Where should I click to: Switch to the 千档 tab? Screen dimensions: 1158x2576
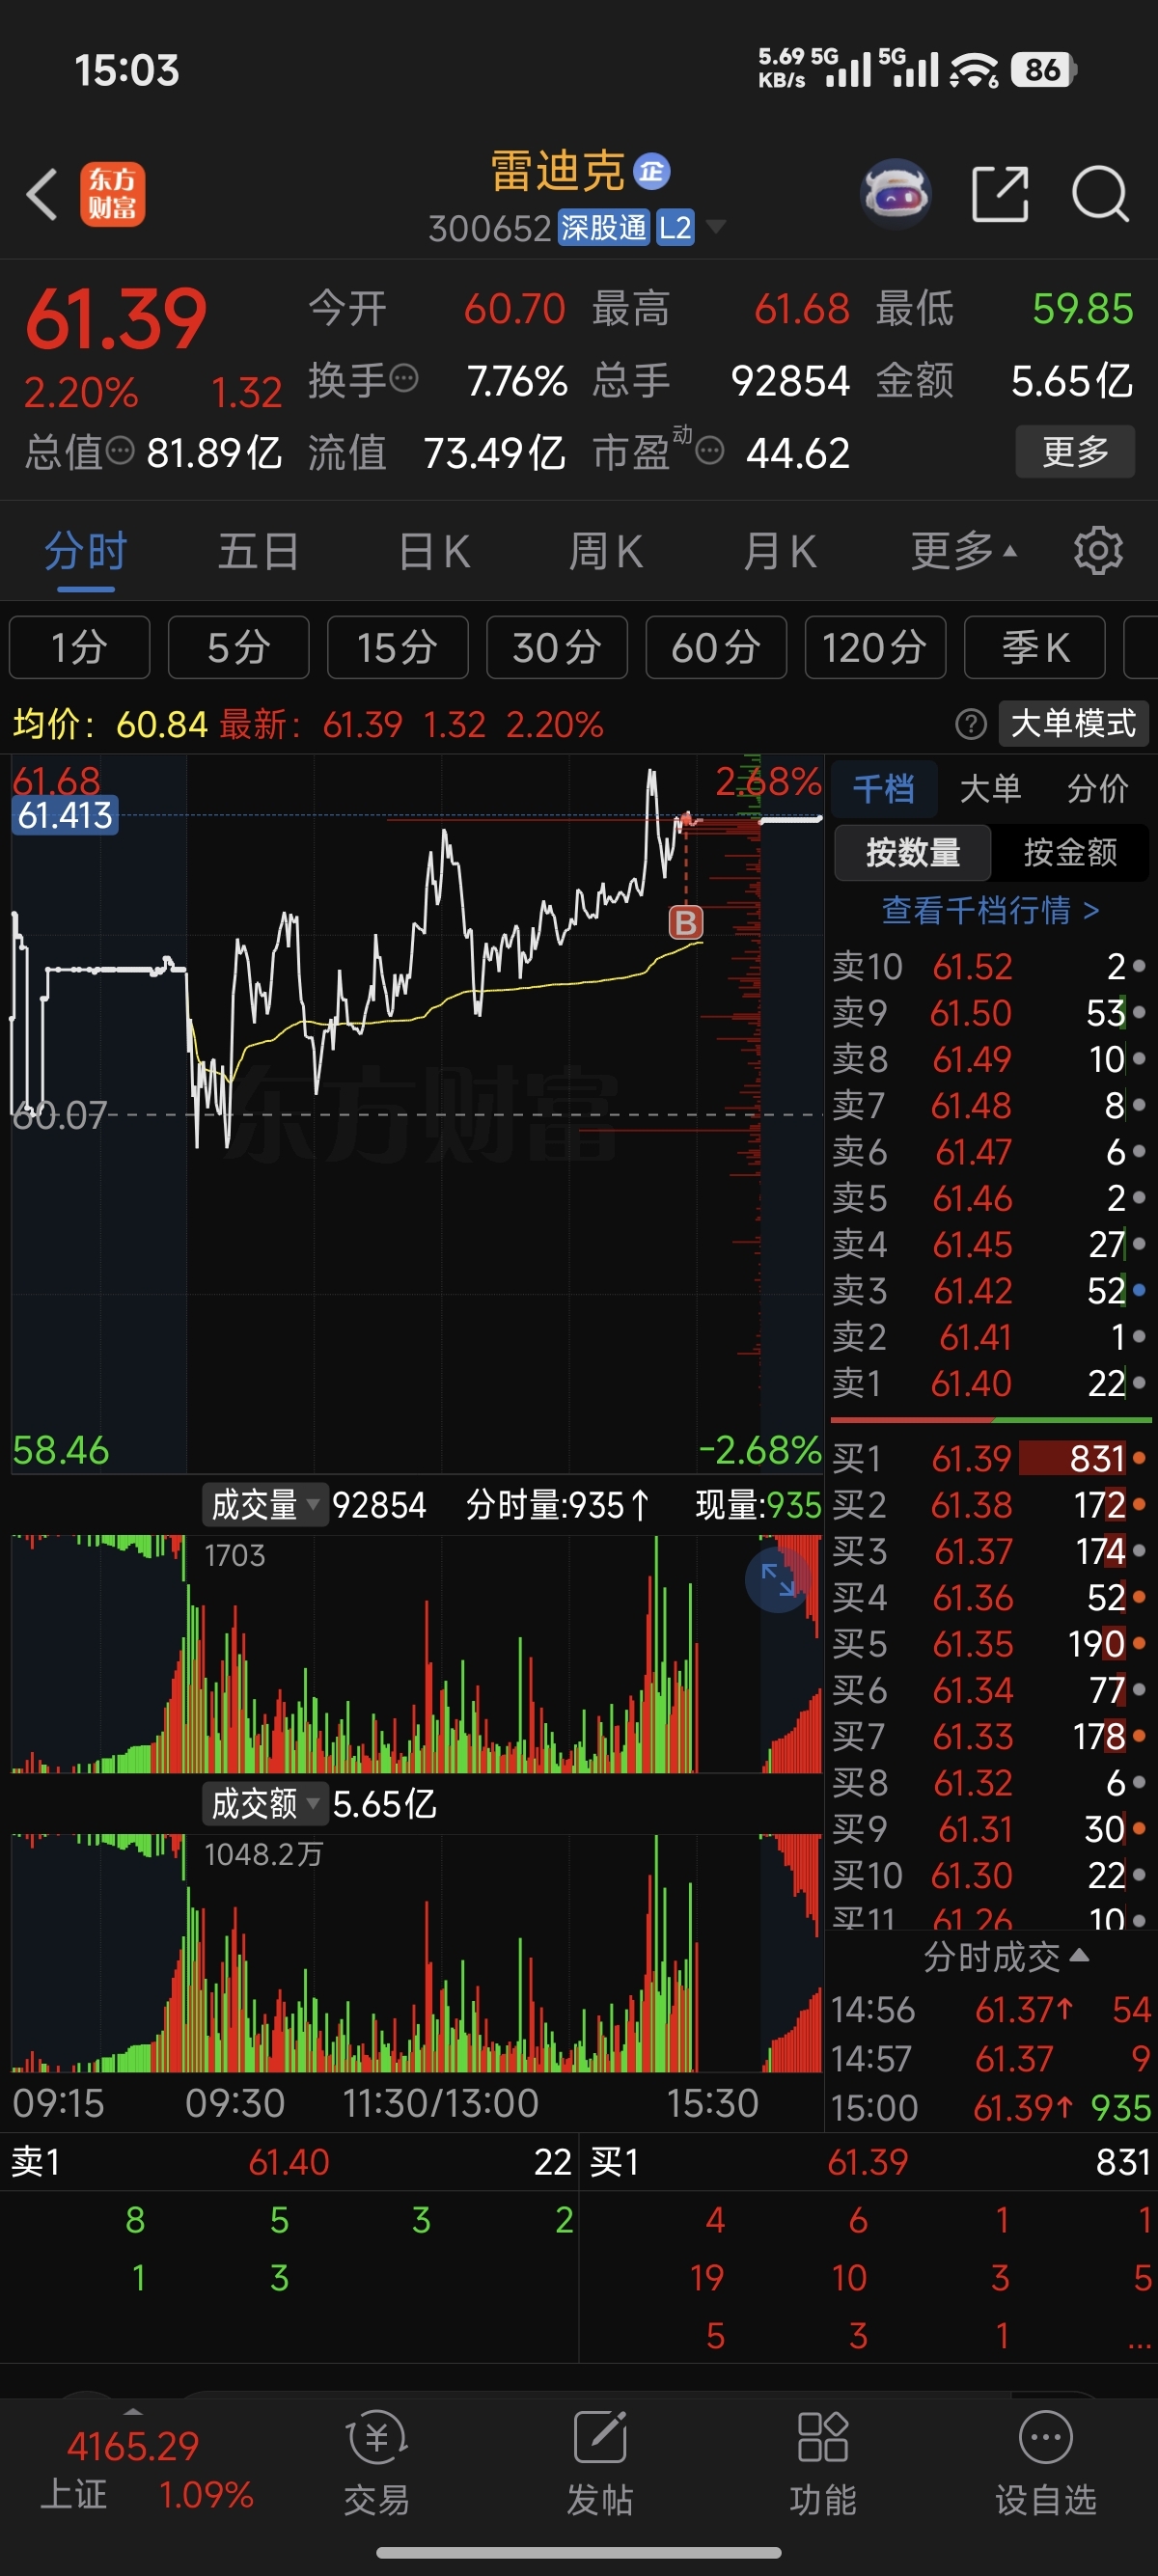tap(884, 789)
